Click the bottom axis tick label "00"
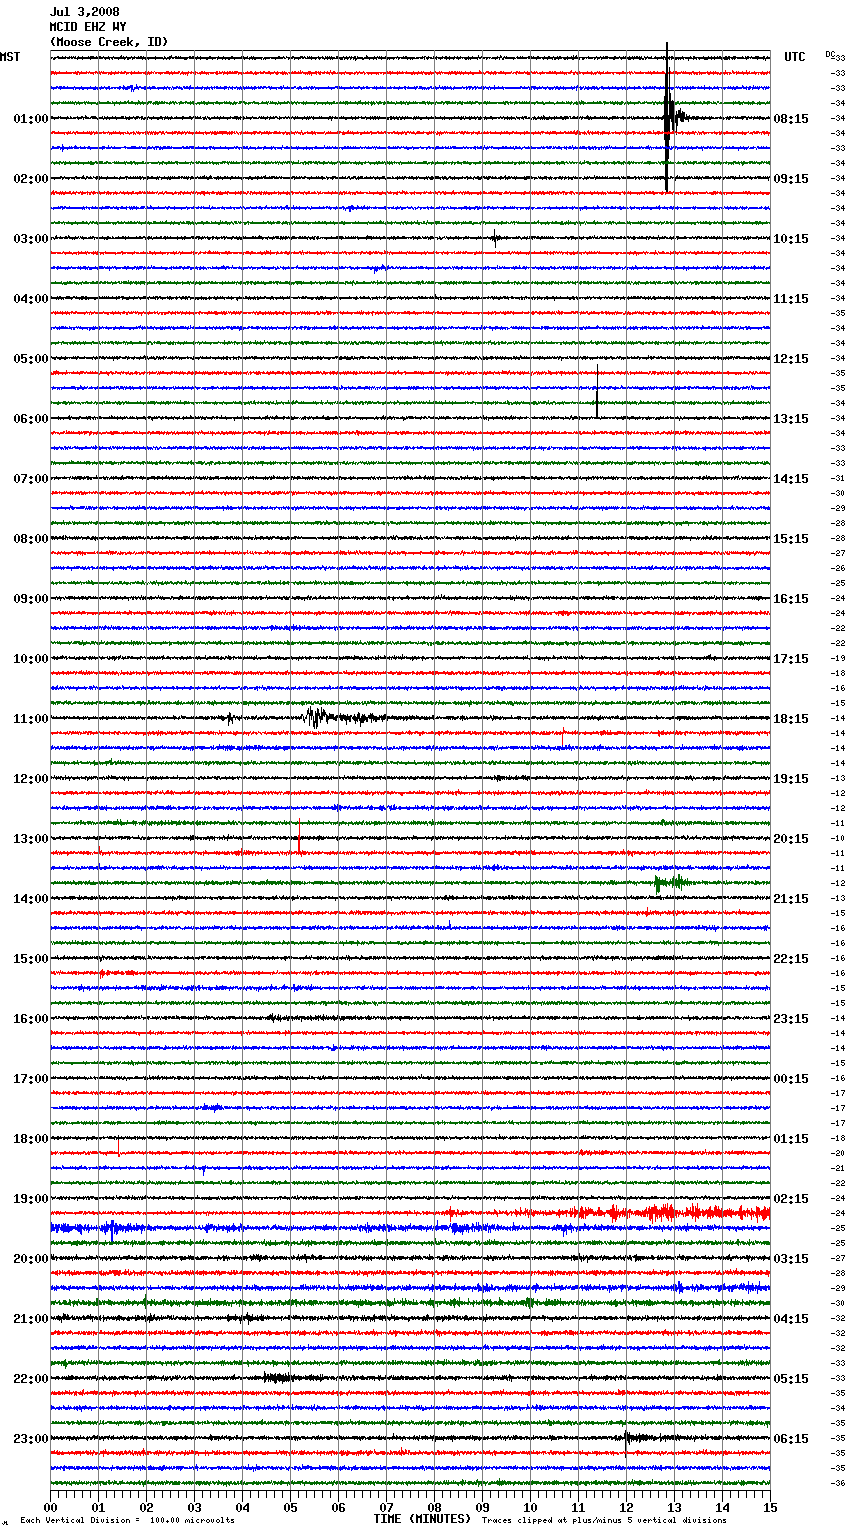The image size is (850, 1534). tap(51, 1507)
